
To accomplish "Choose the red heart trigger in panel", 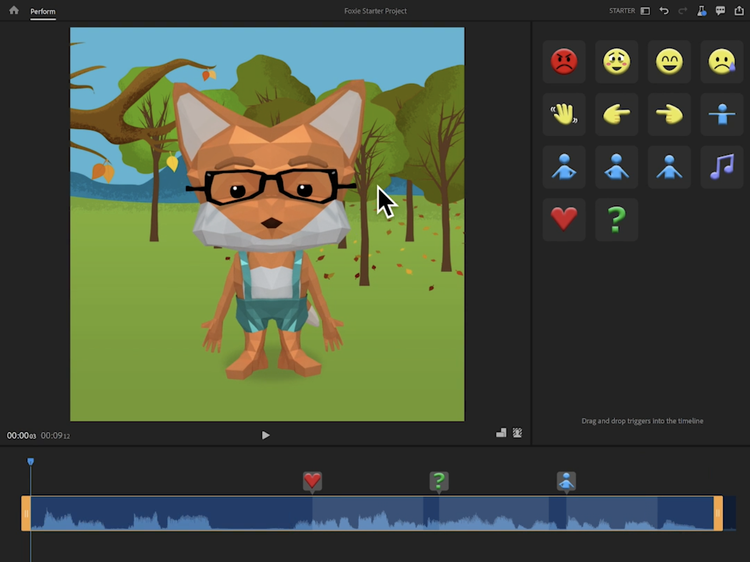I will 564,219.
